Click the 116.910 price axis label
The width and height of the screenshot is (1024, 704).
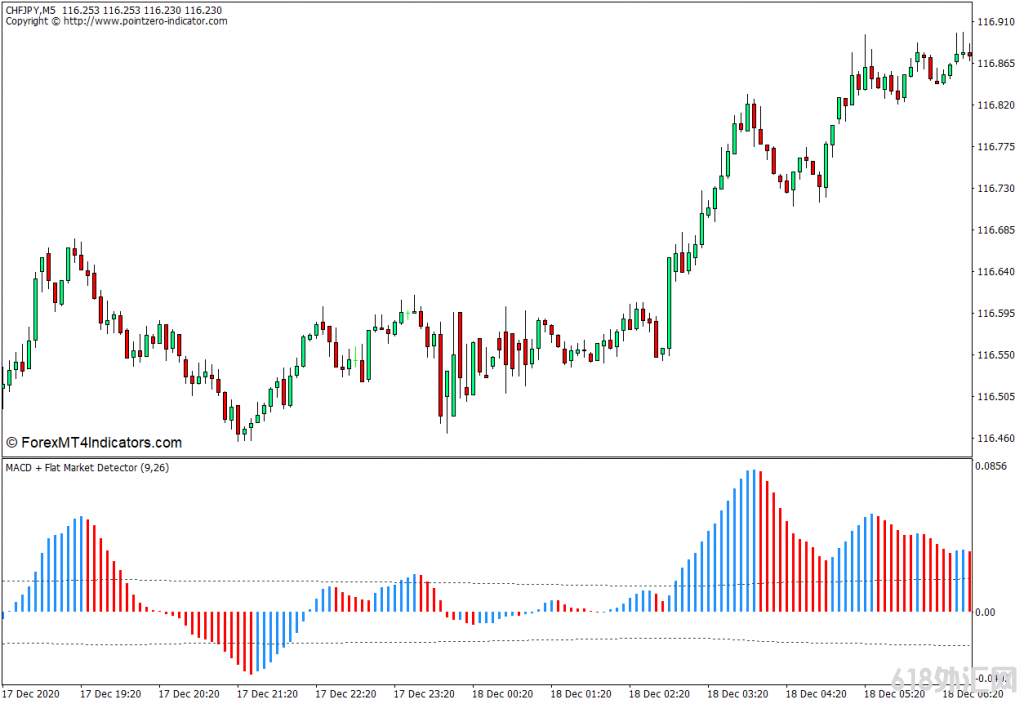[995, 22]
